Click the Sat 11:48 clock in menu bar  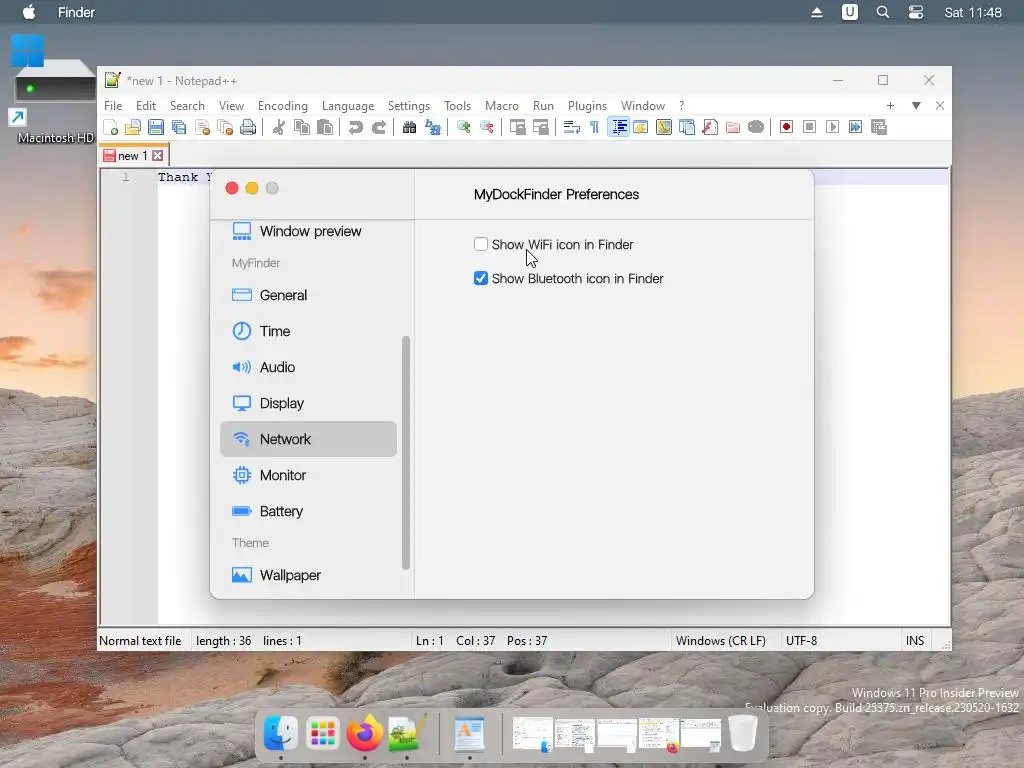pos(972,12)
